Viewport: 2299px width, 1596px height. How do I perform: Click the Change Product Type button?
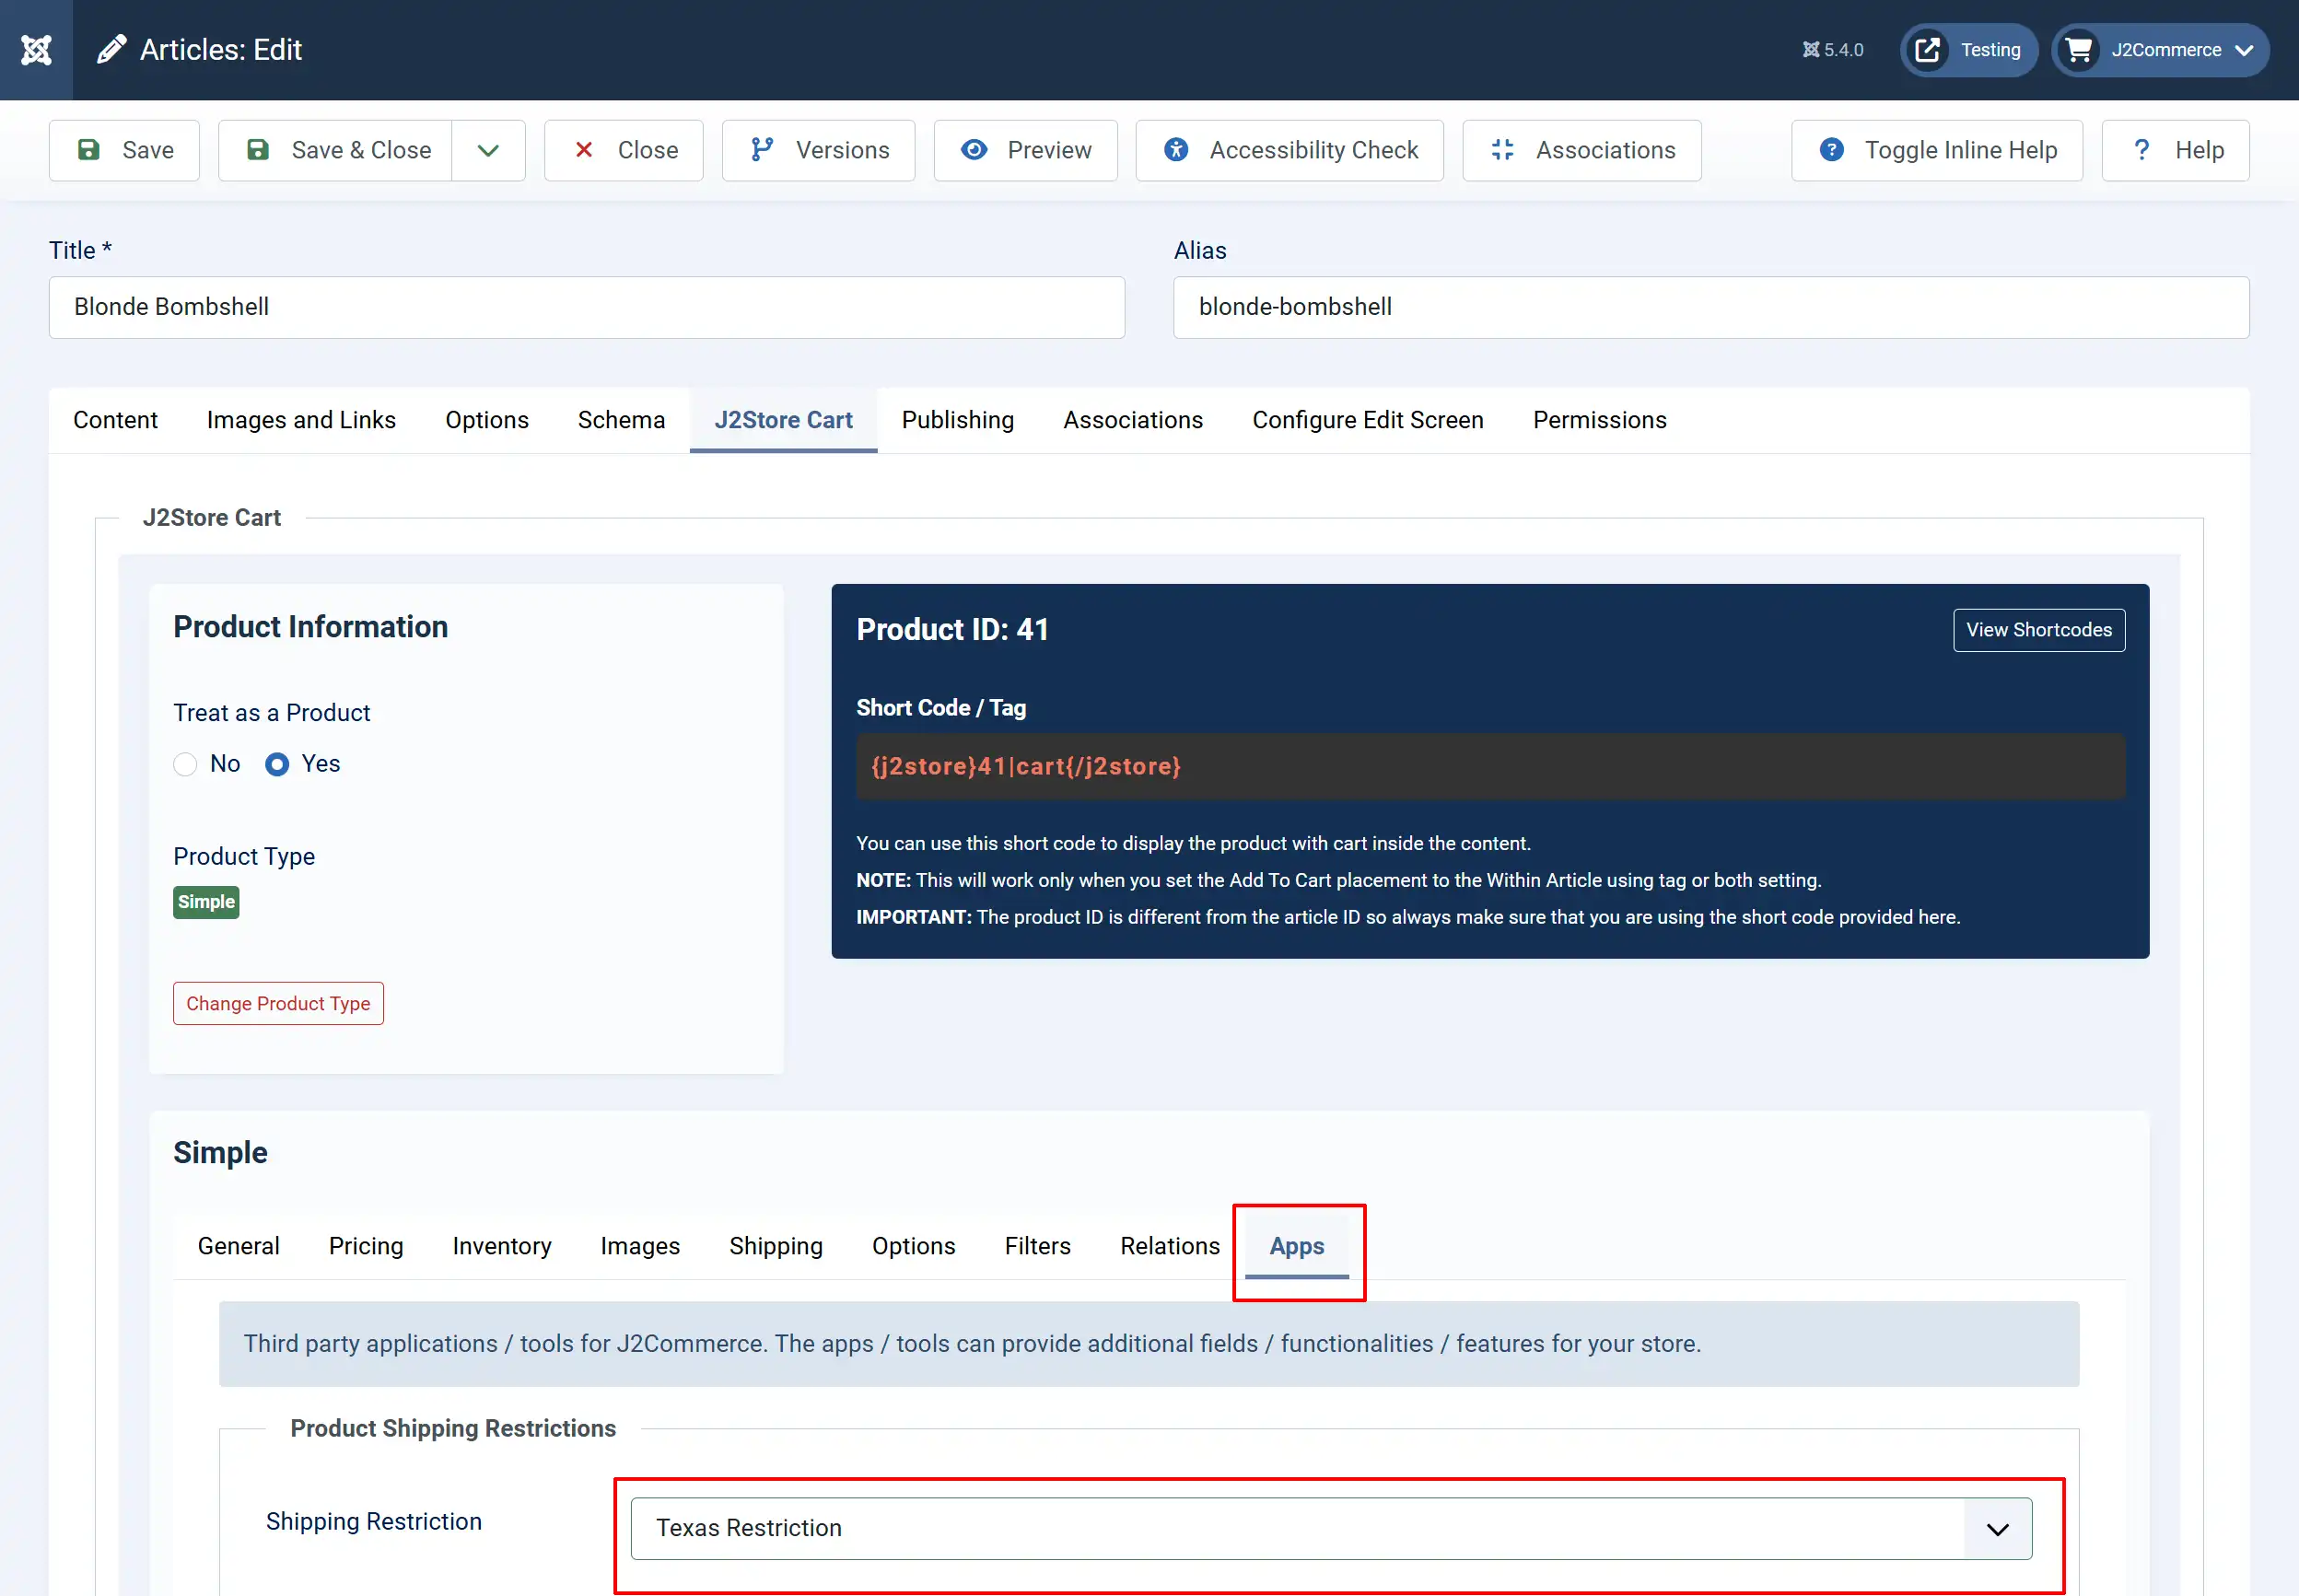278,1004
